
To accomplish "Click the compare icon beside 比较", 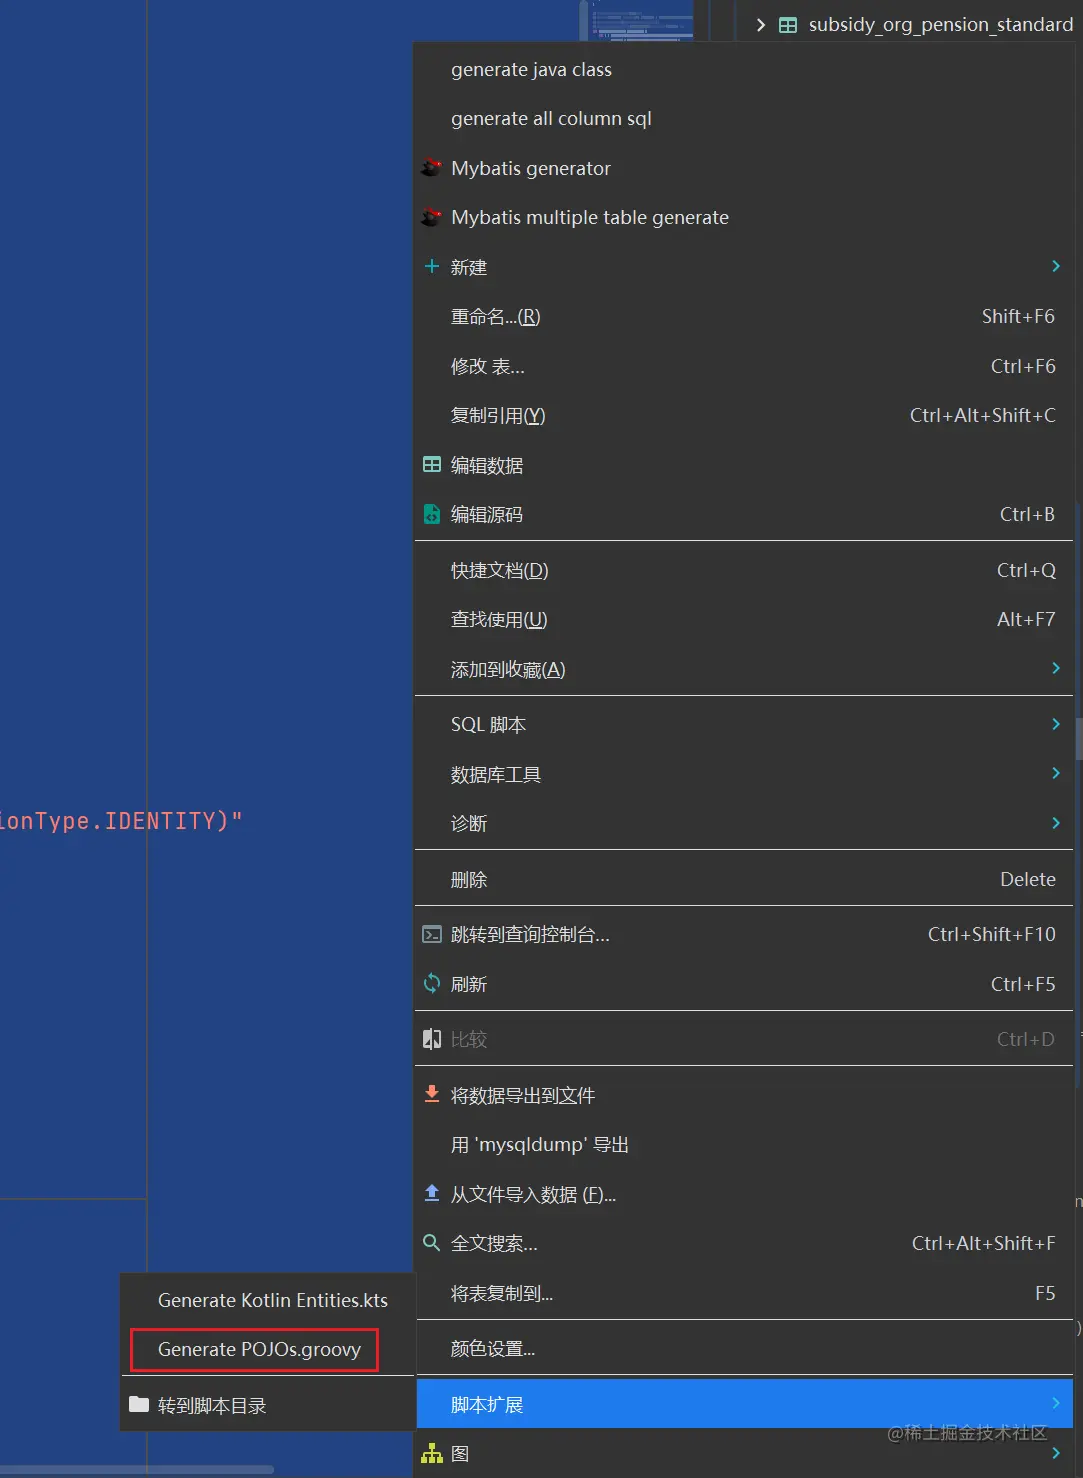I will coord(432,1039).
